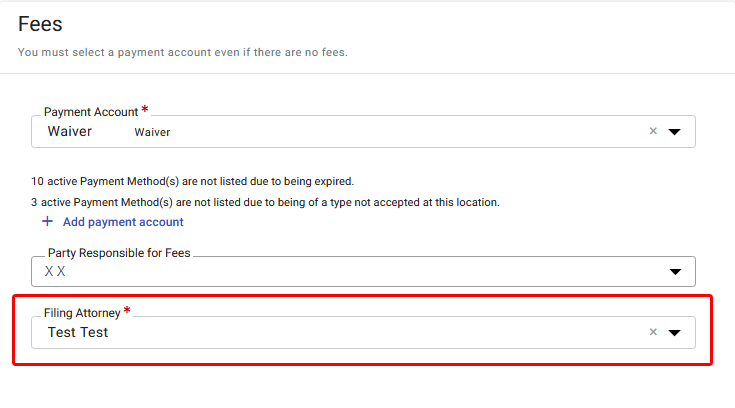The width and height of the screenshot is (735, 408).
Task: Click the must select a payment account subtitle
Action: point(183,52)
